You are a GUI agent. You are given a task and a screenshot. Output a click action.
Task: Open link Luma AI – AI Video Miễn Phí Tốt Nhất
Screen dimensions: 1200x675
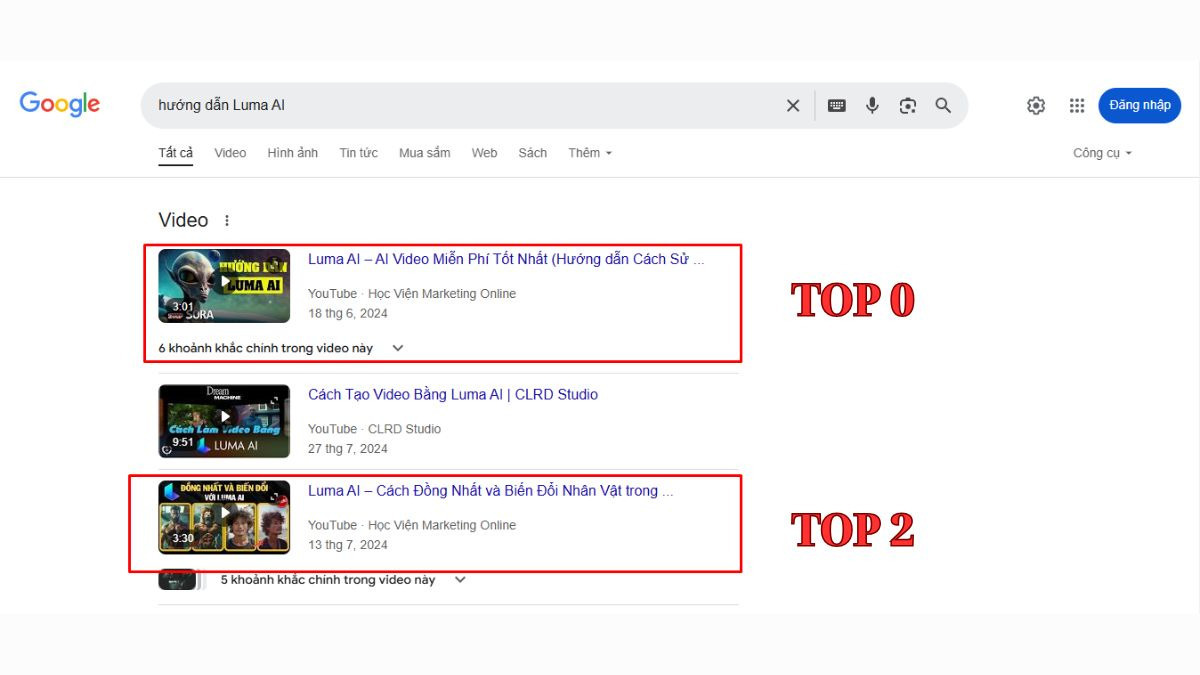coord(506,259)
